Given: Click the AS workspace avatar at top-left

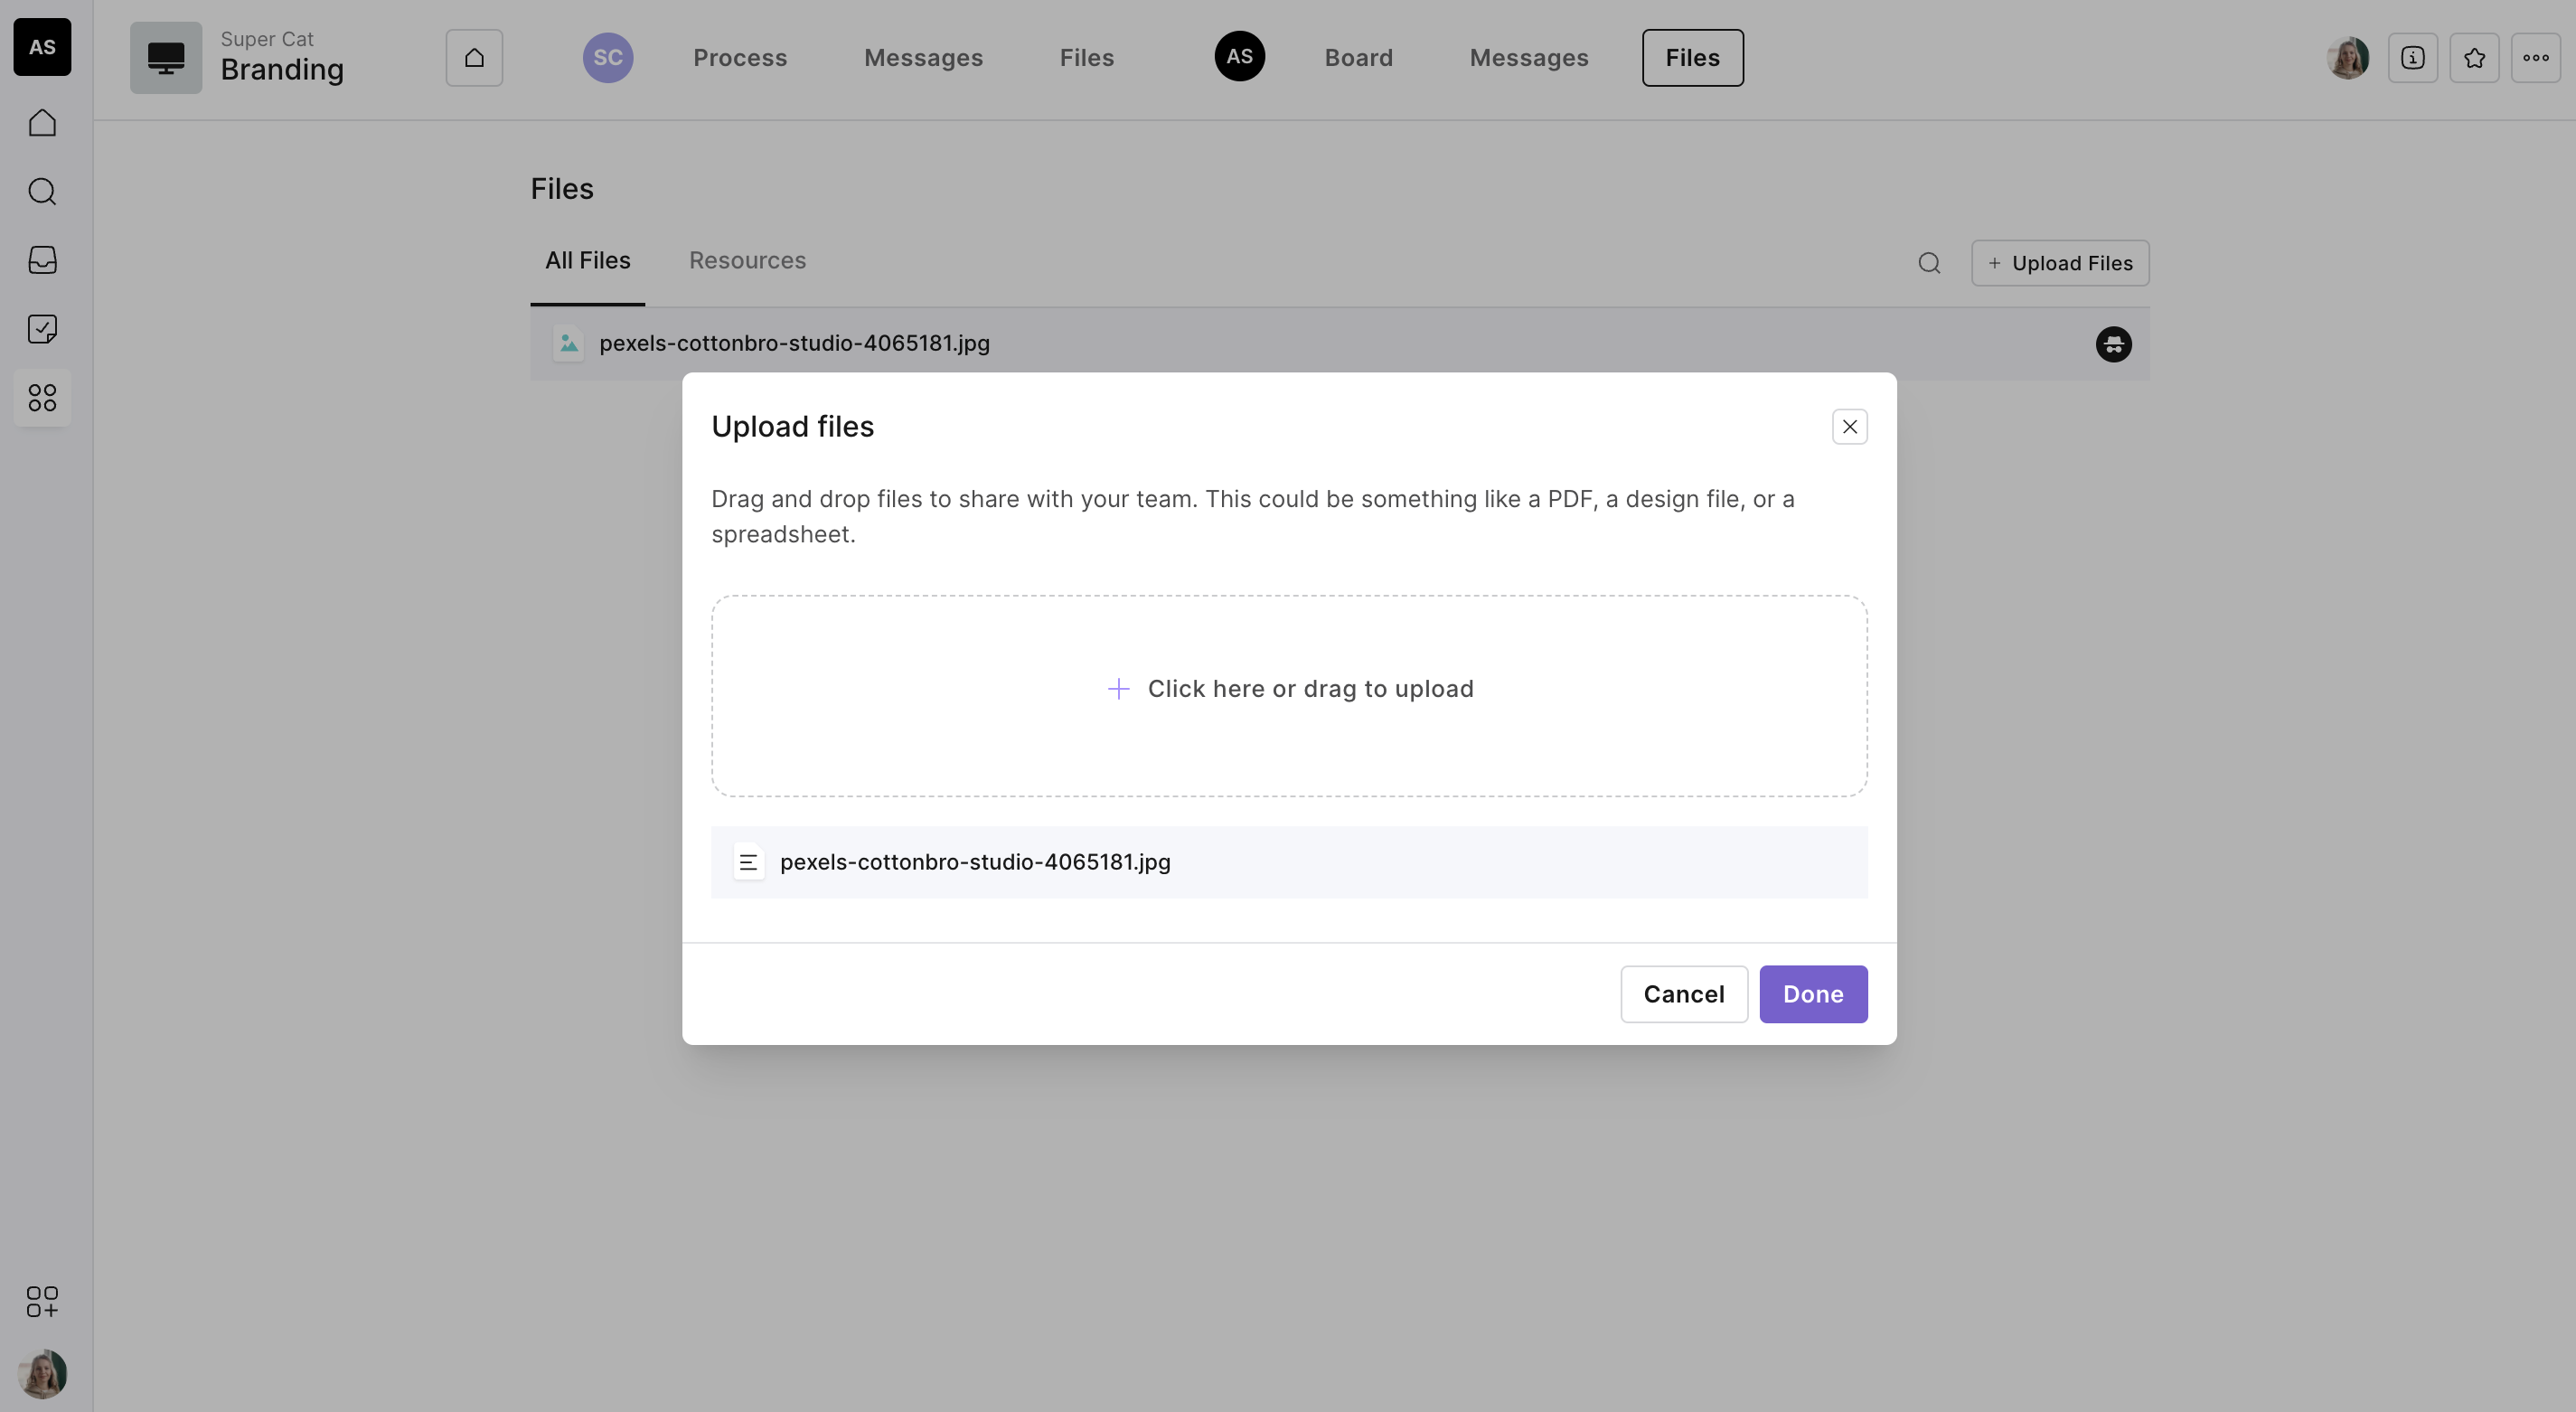Looking at the screenshot, I should pyautogui.click(x=42, y=47).
